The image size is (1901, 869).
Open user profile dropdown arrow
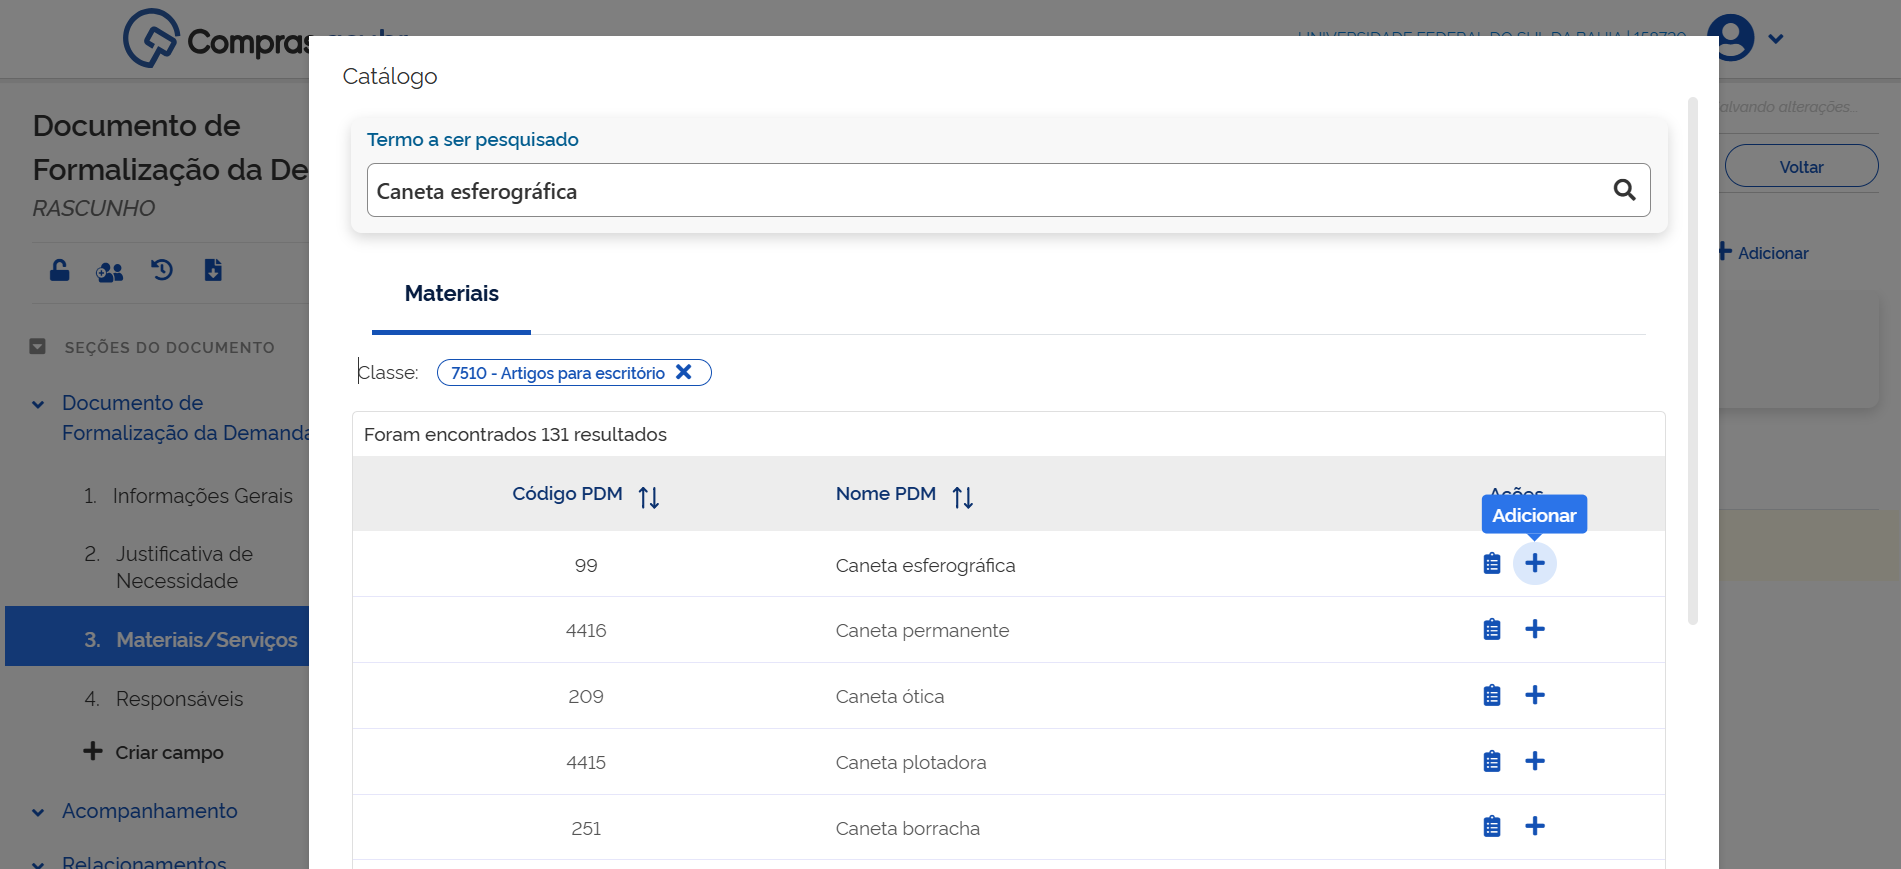click(1775, 40)
